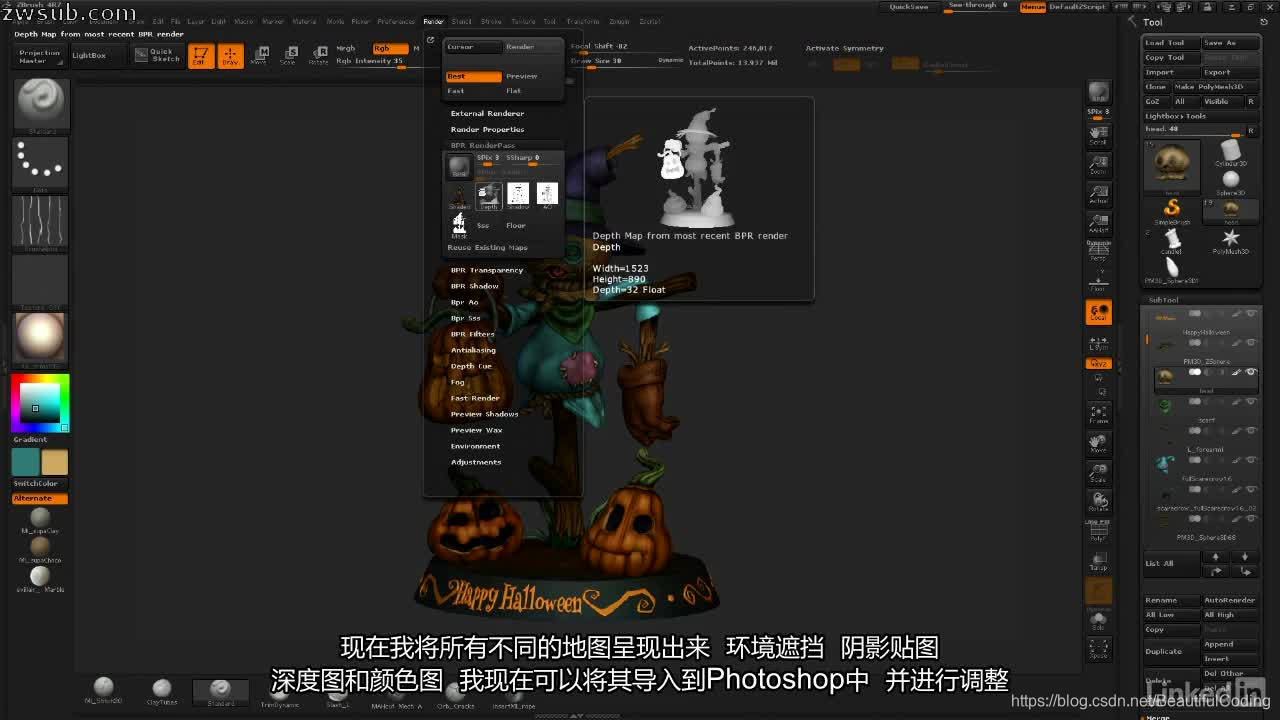This screenshot has height=720, width=1280.
Task: Select the Zoom canvas tool
Action: tap(1098, 165)
